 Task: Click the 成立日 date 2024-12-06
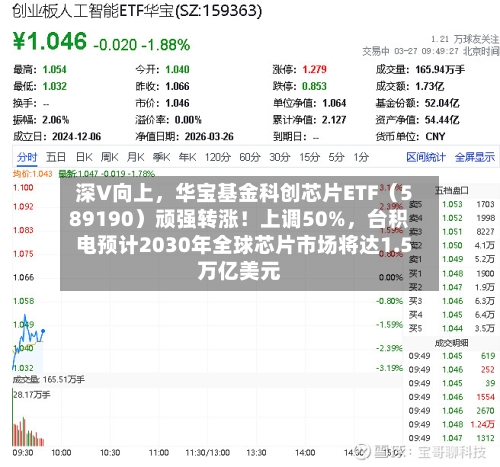pos(76,136)
